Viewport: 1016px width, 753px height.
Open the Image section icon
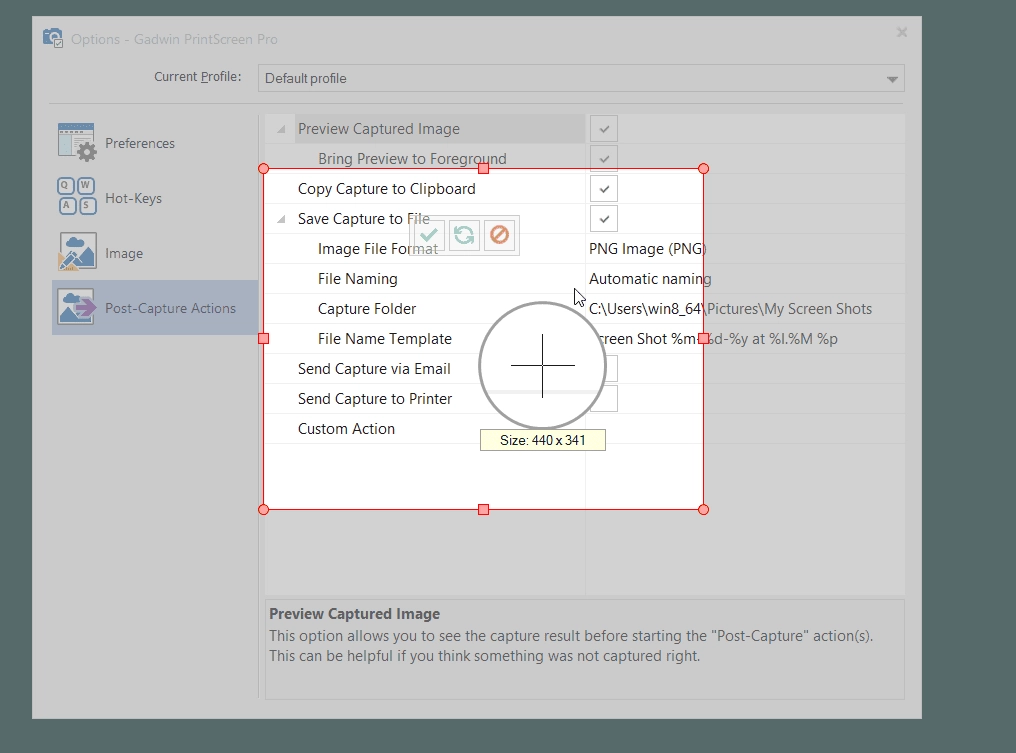pos(77,252)
